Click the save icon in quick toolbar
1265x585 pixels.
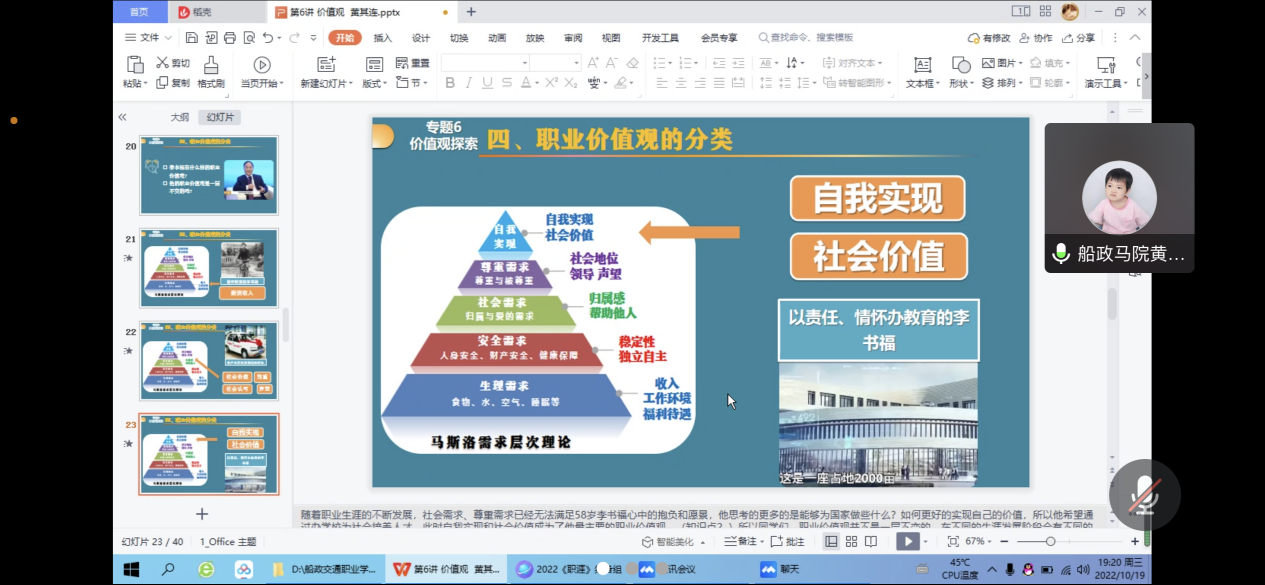pyautogui.click(x=191, y=38)
